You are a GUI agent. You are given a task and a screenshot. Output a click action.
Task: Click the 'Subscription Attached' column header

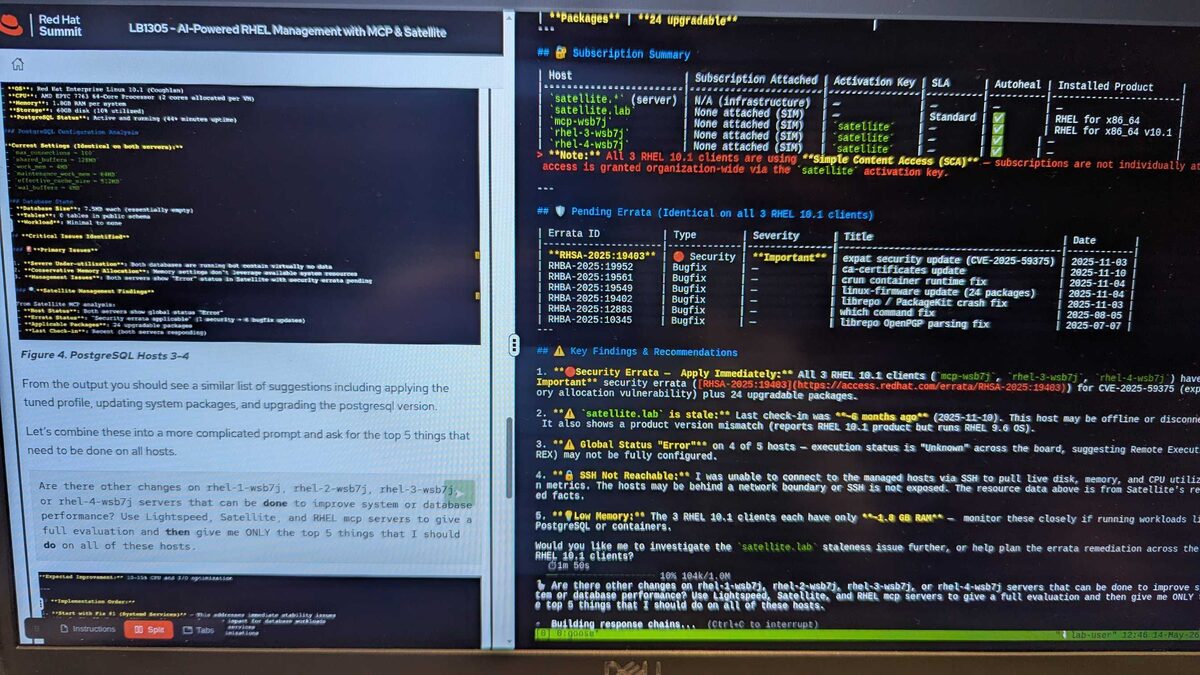[757, 79]
